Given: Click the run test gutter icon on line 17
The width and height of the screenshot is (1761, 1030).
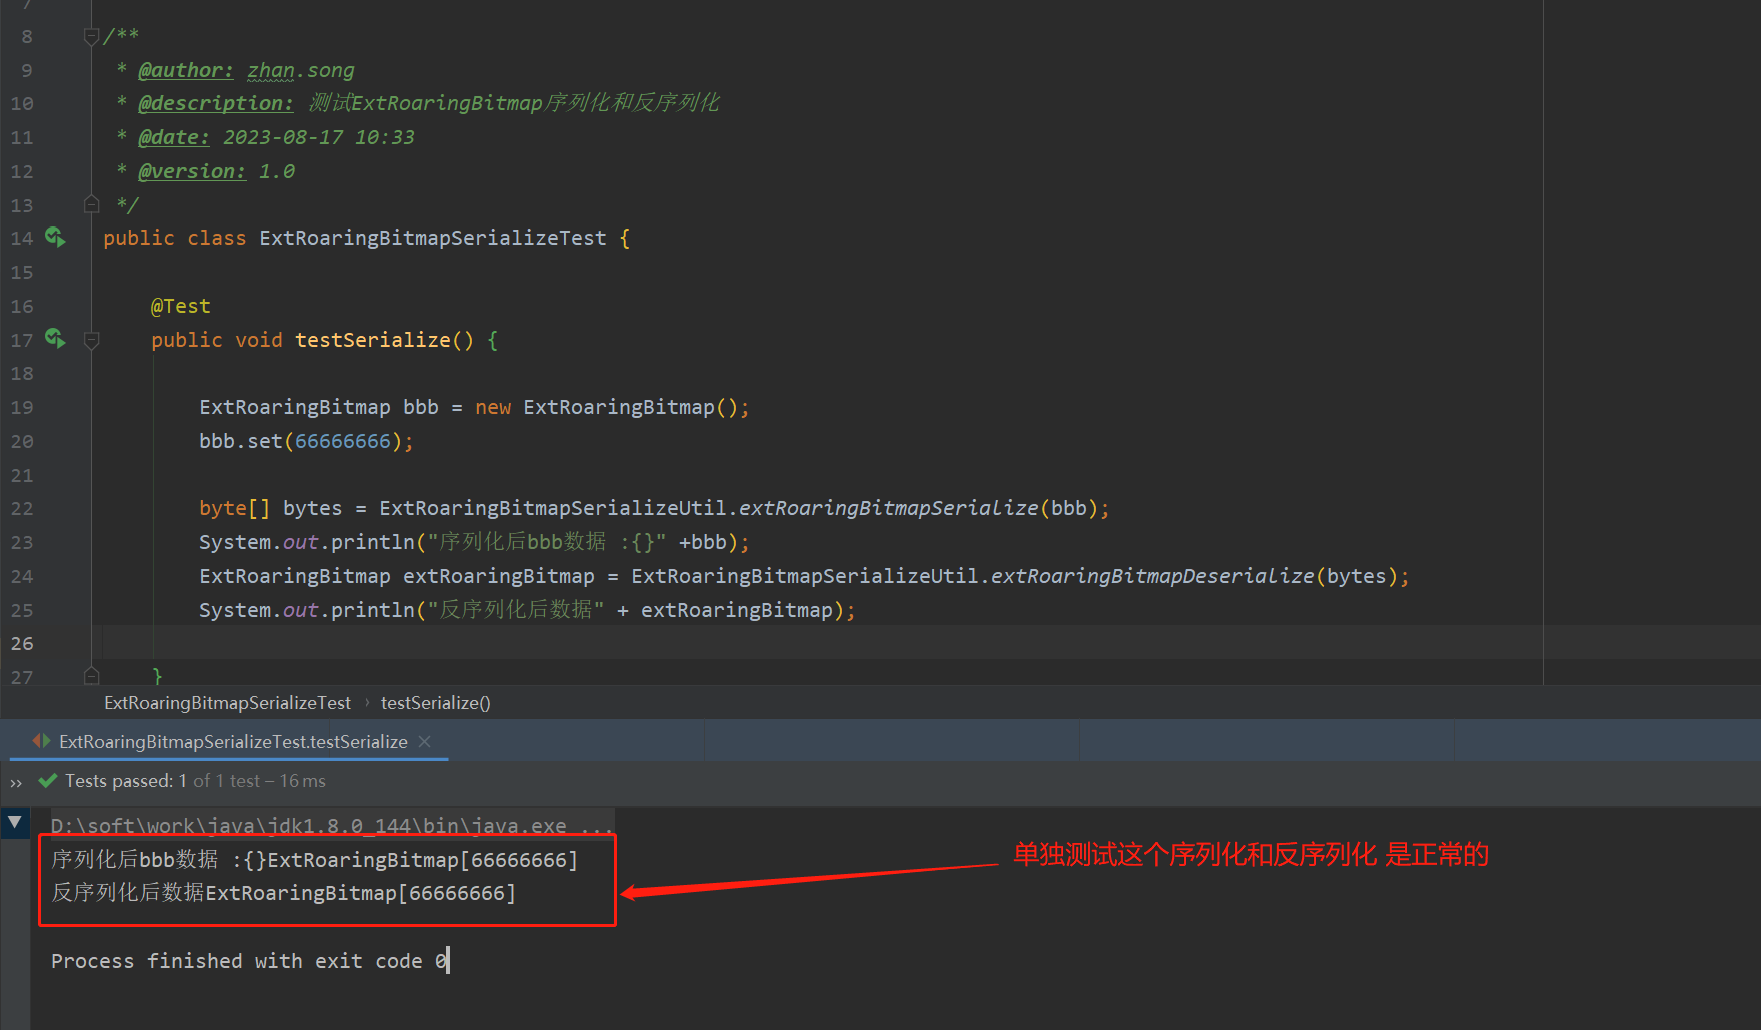Looking at the screenshot, I should click(x=55, y=340).
